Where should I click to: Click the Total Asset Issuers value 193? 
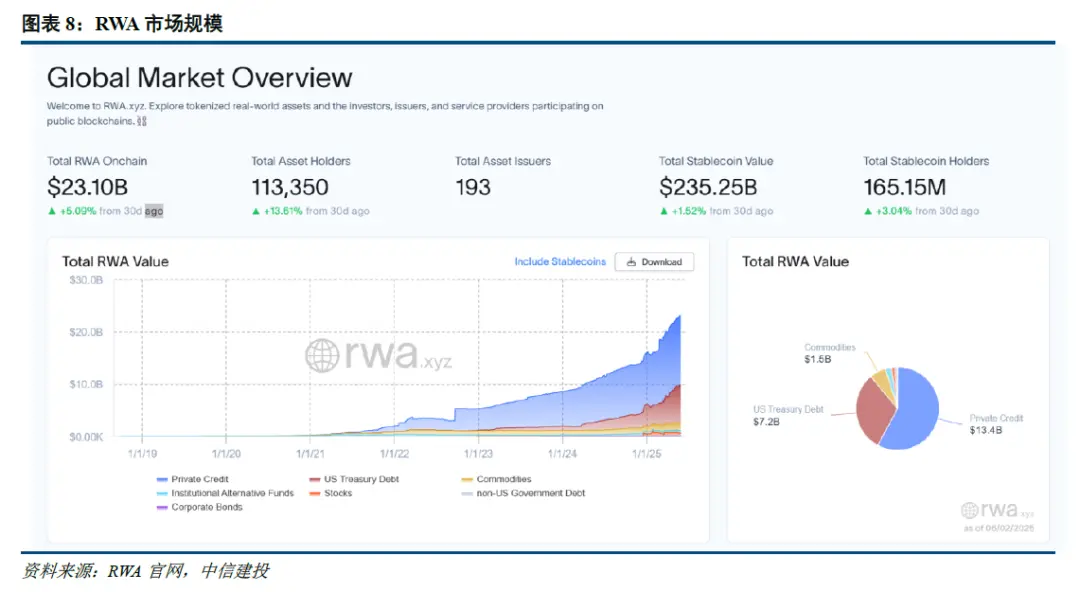coord(473,187)
